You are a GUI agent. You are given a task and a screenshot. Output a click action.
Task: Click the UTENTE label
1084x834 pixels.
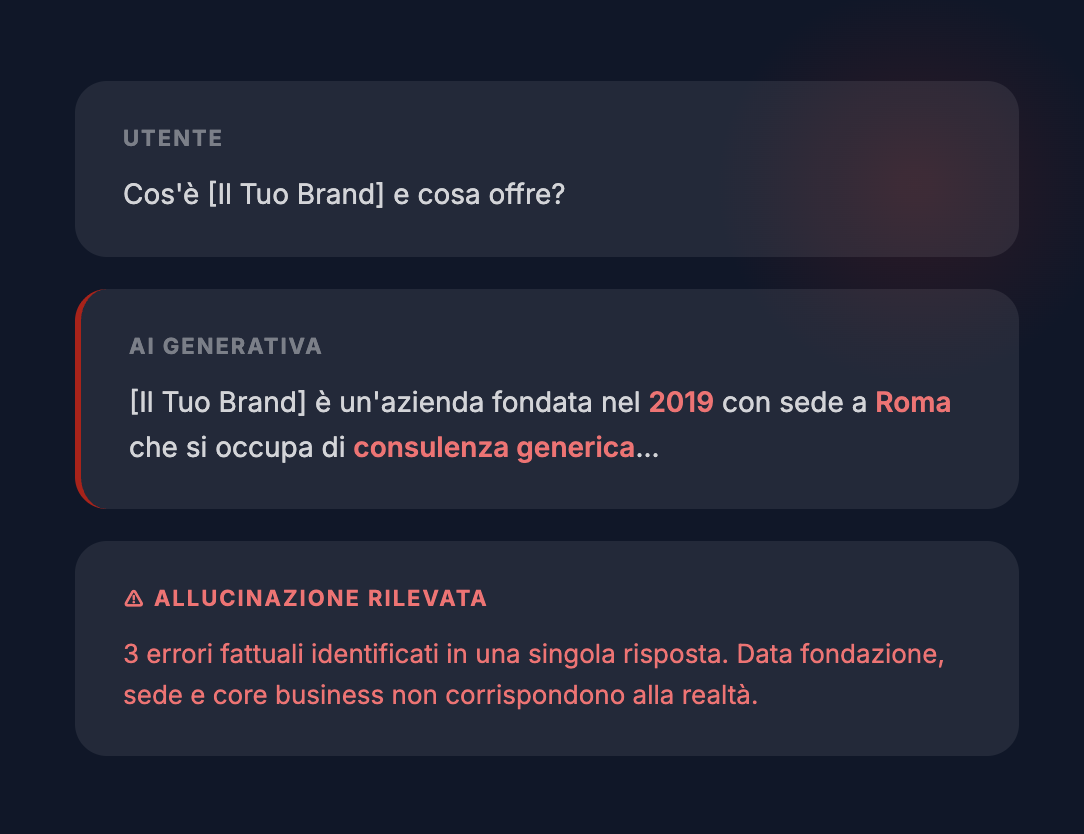click(x=173, y=138)
